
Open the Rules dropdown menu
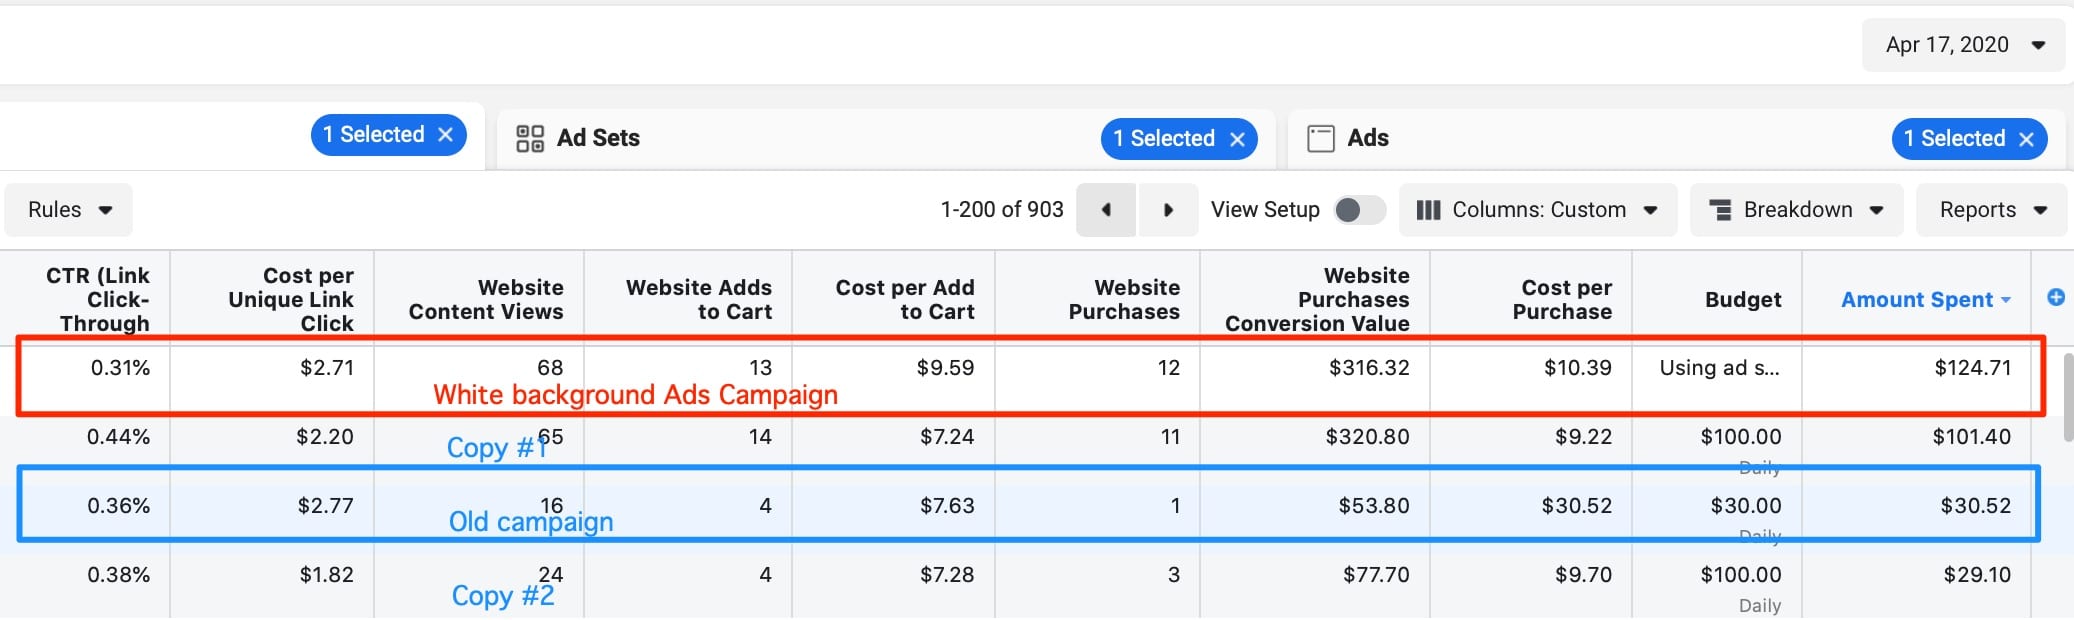point(69,210)
